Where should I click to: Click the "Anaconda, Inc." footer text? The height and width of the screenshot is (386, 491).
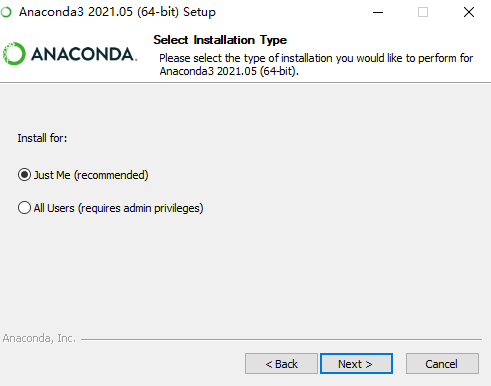(x=39, y=338)
